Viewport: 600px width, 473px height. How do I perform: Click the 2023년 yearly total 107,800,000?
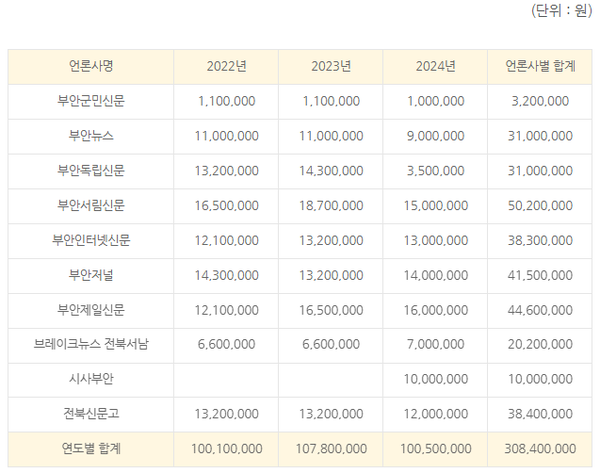(331, 449)
